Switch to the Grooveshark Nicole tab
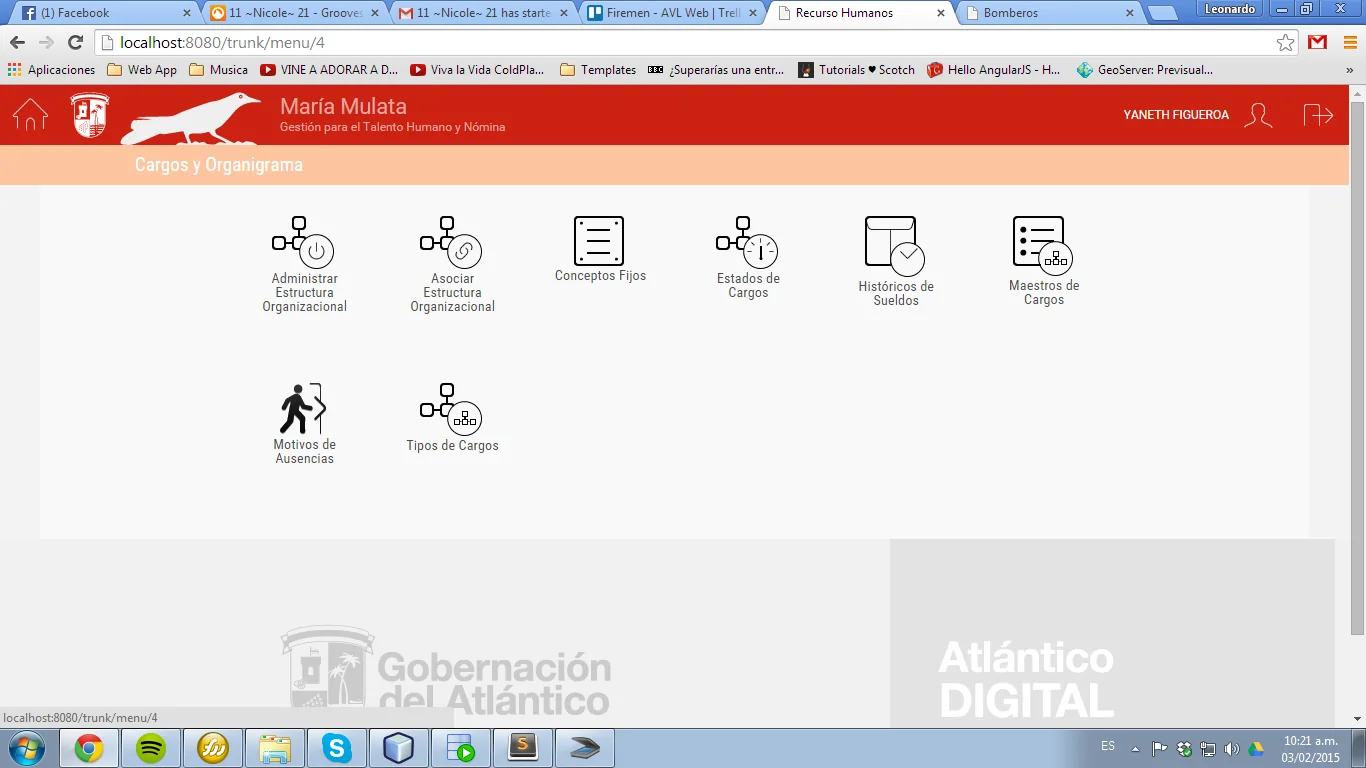Screen dimensions: 1366x768 click(x=293, y=13)
